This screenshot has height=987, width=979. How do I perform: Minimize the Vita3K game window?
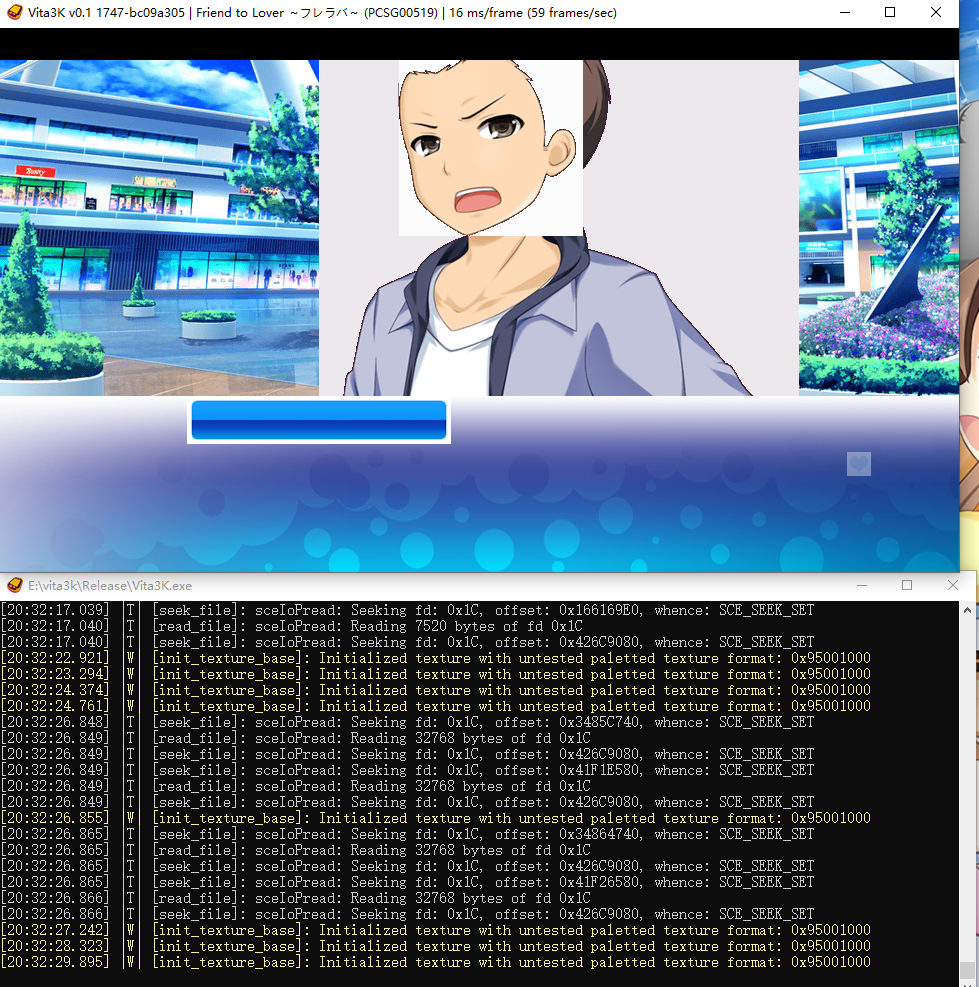pyautogui.click(x=845, y=13)
